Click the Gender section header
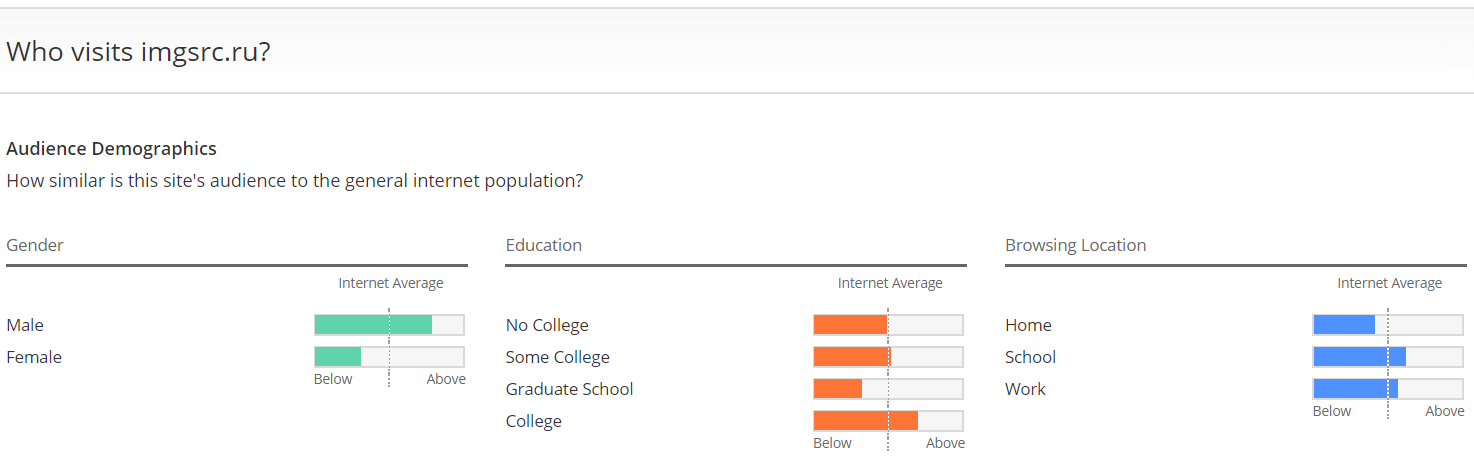Image resolution: width=1474 pixels, height=476 pixels. 35,245
